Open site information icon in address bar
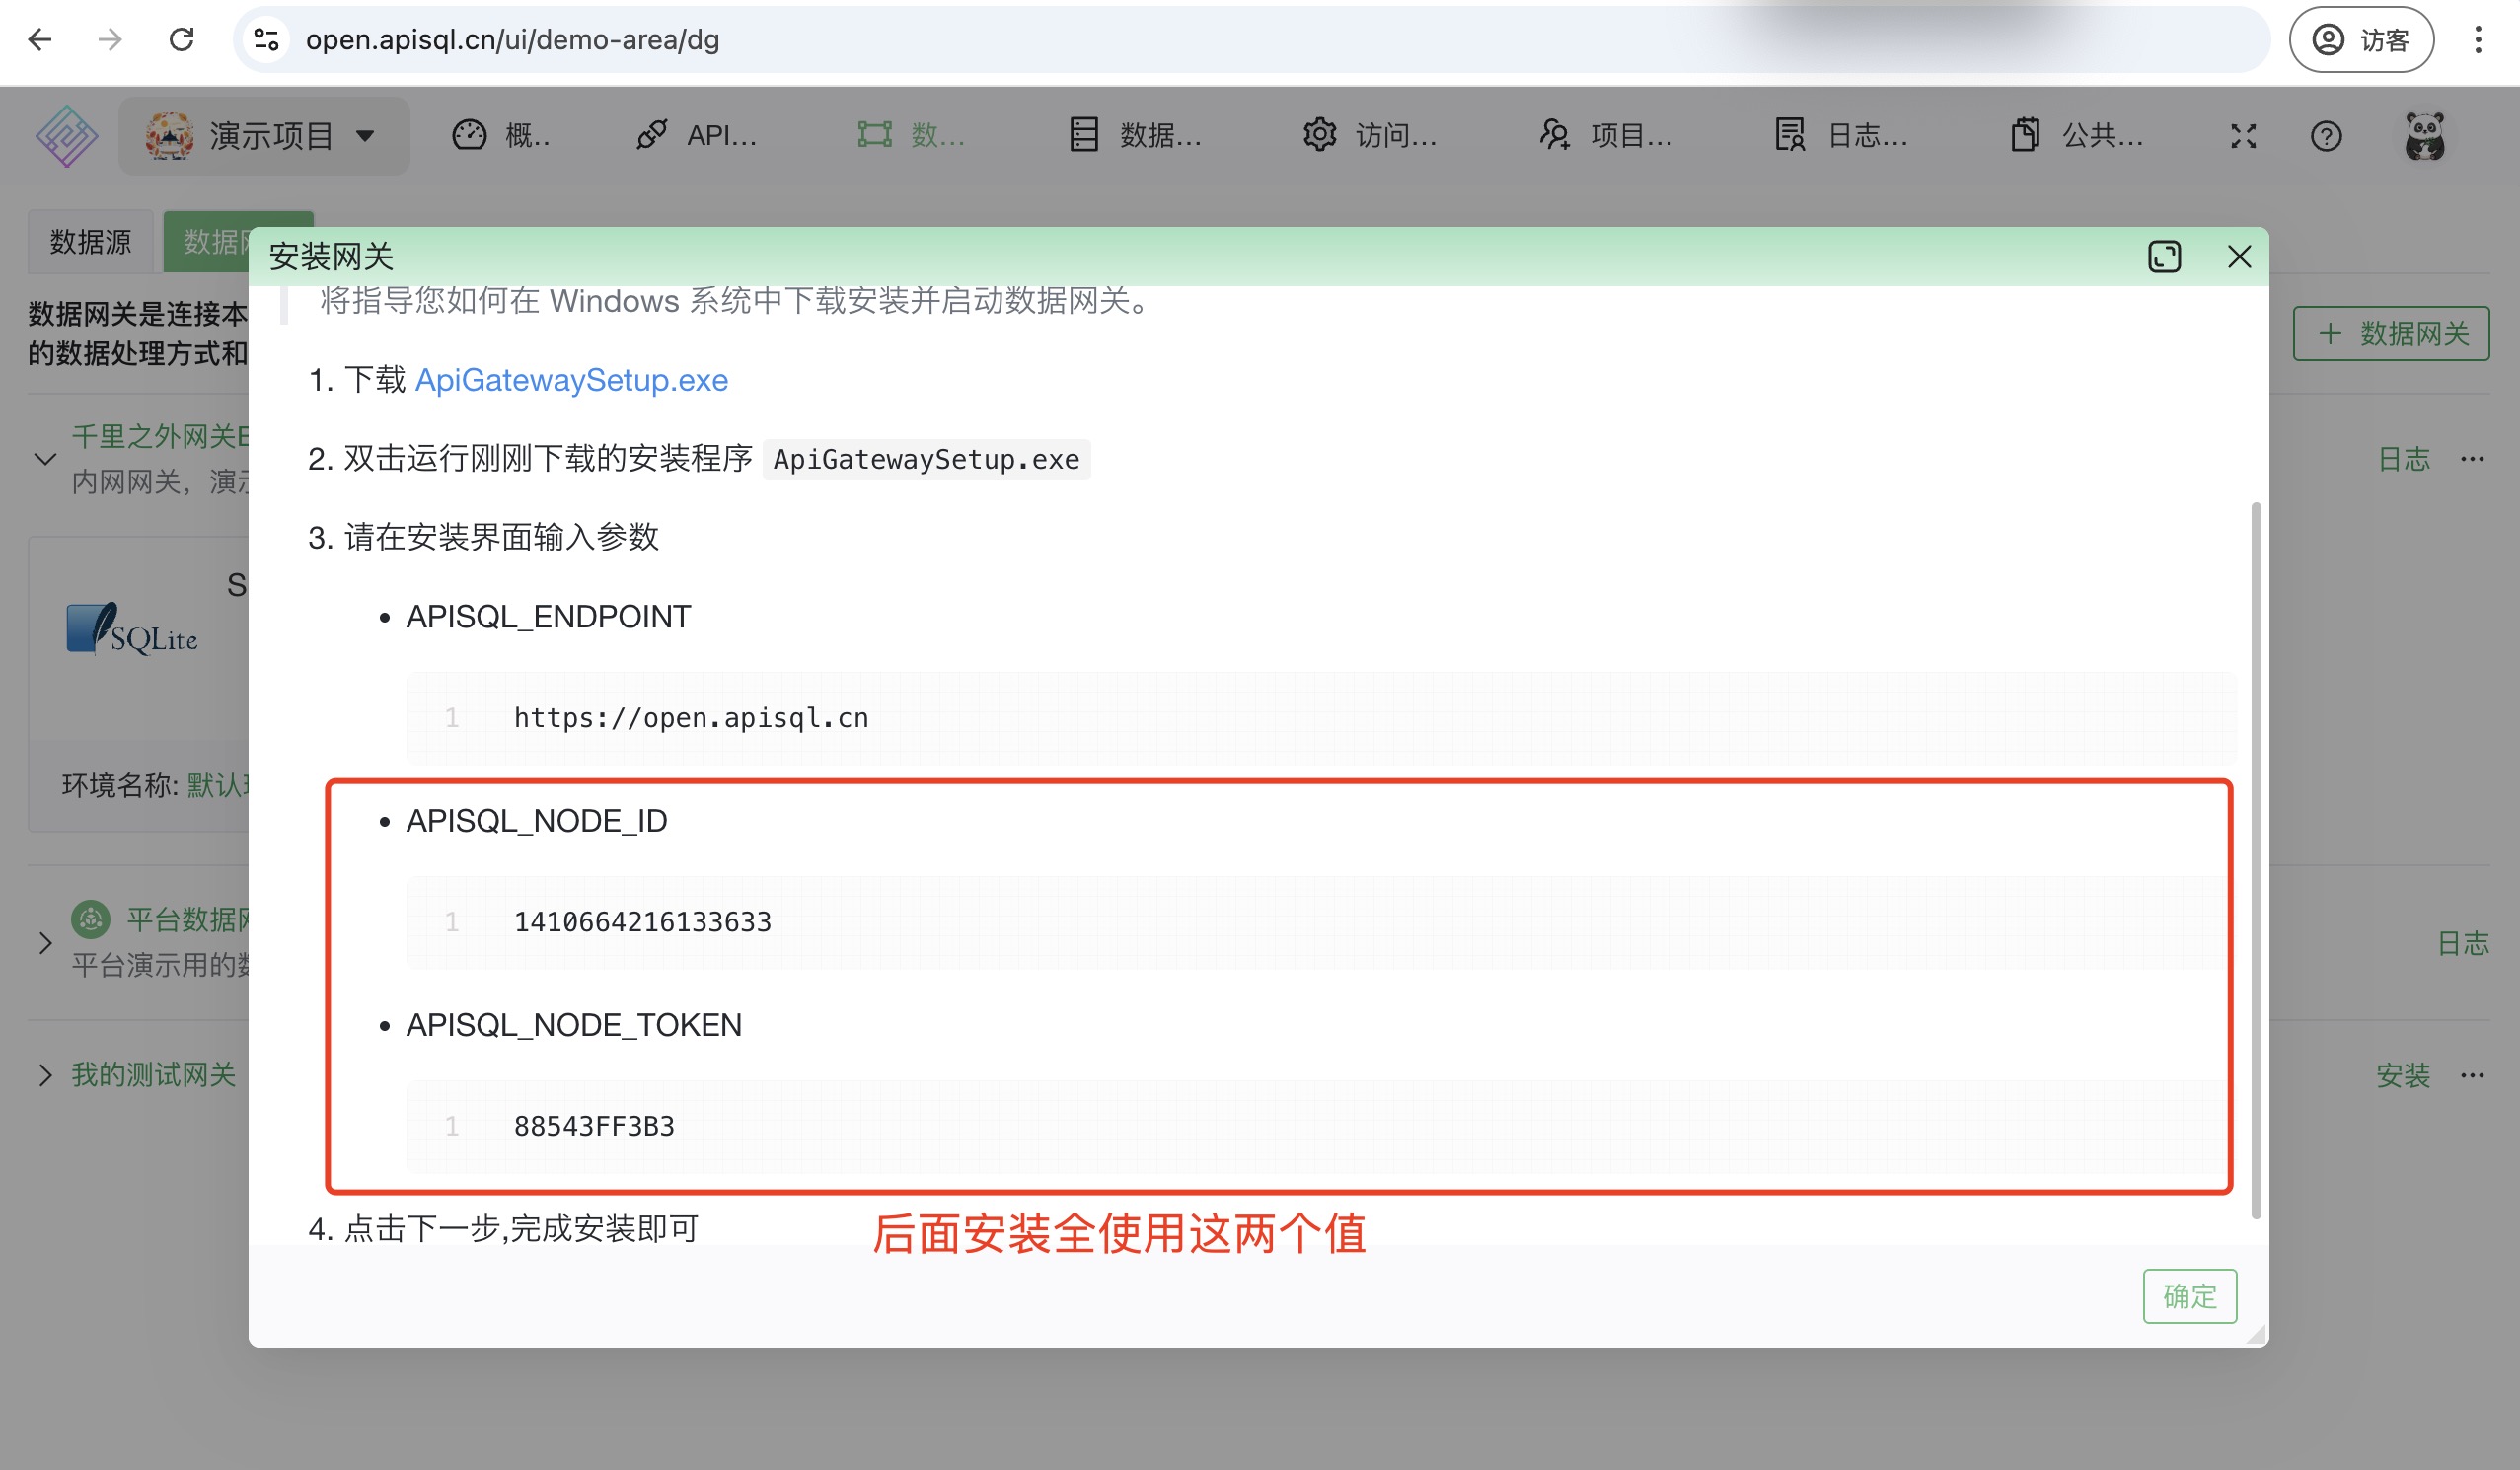The height and width of the screenshot is (1470, 2520). (x=266, y=40)
